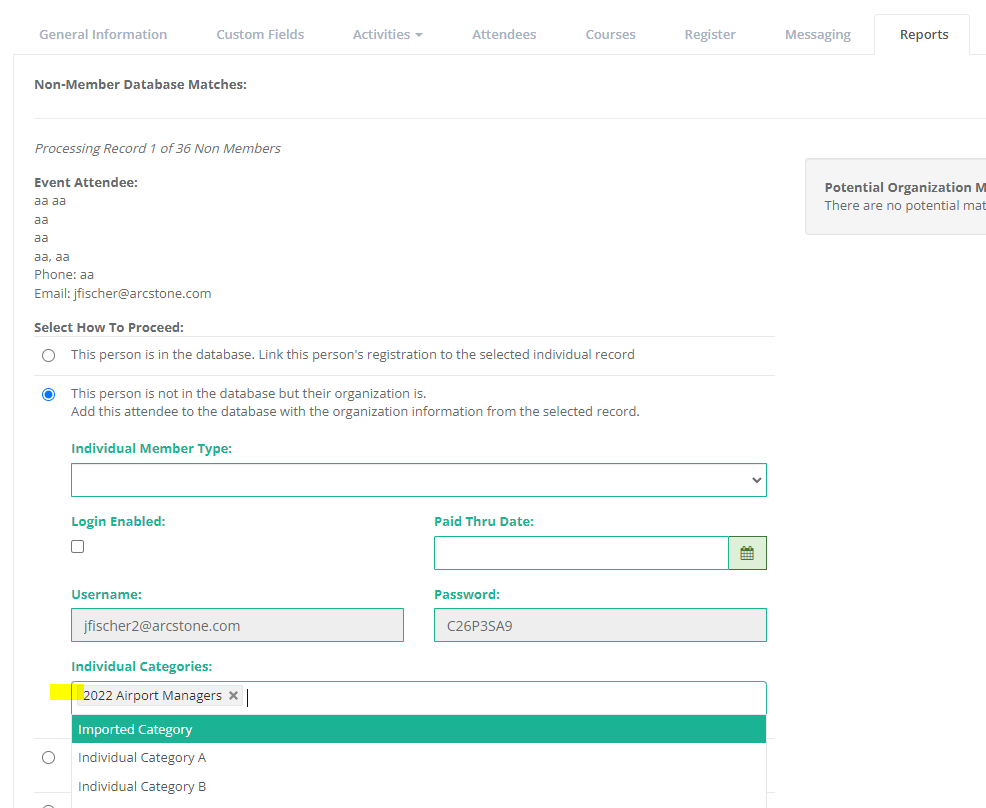Select 'This person is in the database' option
Viewport: 986px width, 808px height.
click(48, 356)
